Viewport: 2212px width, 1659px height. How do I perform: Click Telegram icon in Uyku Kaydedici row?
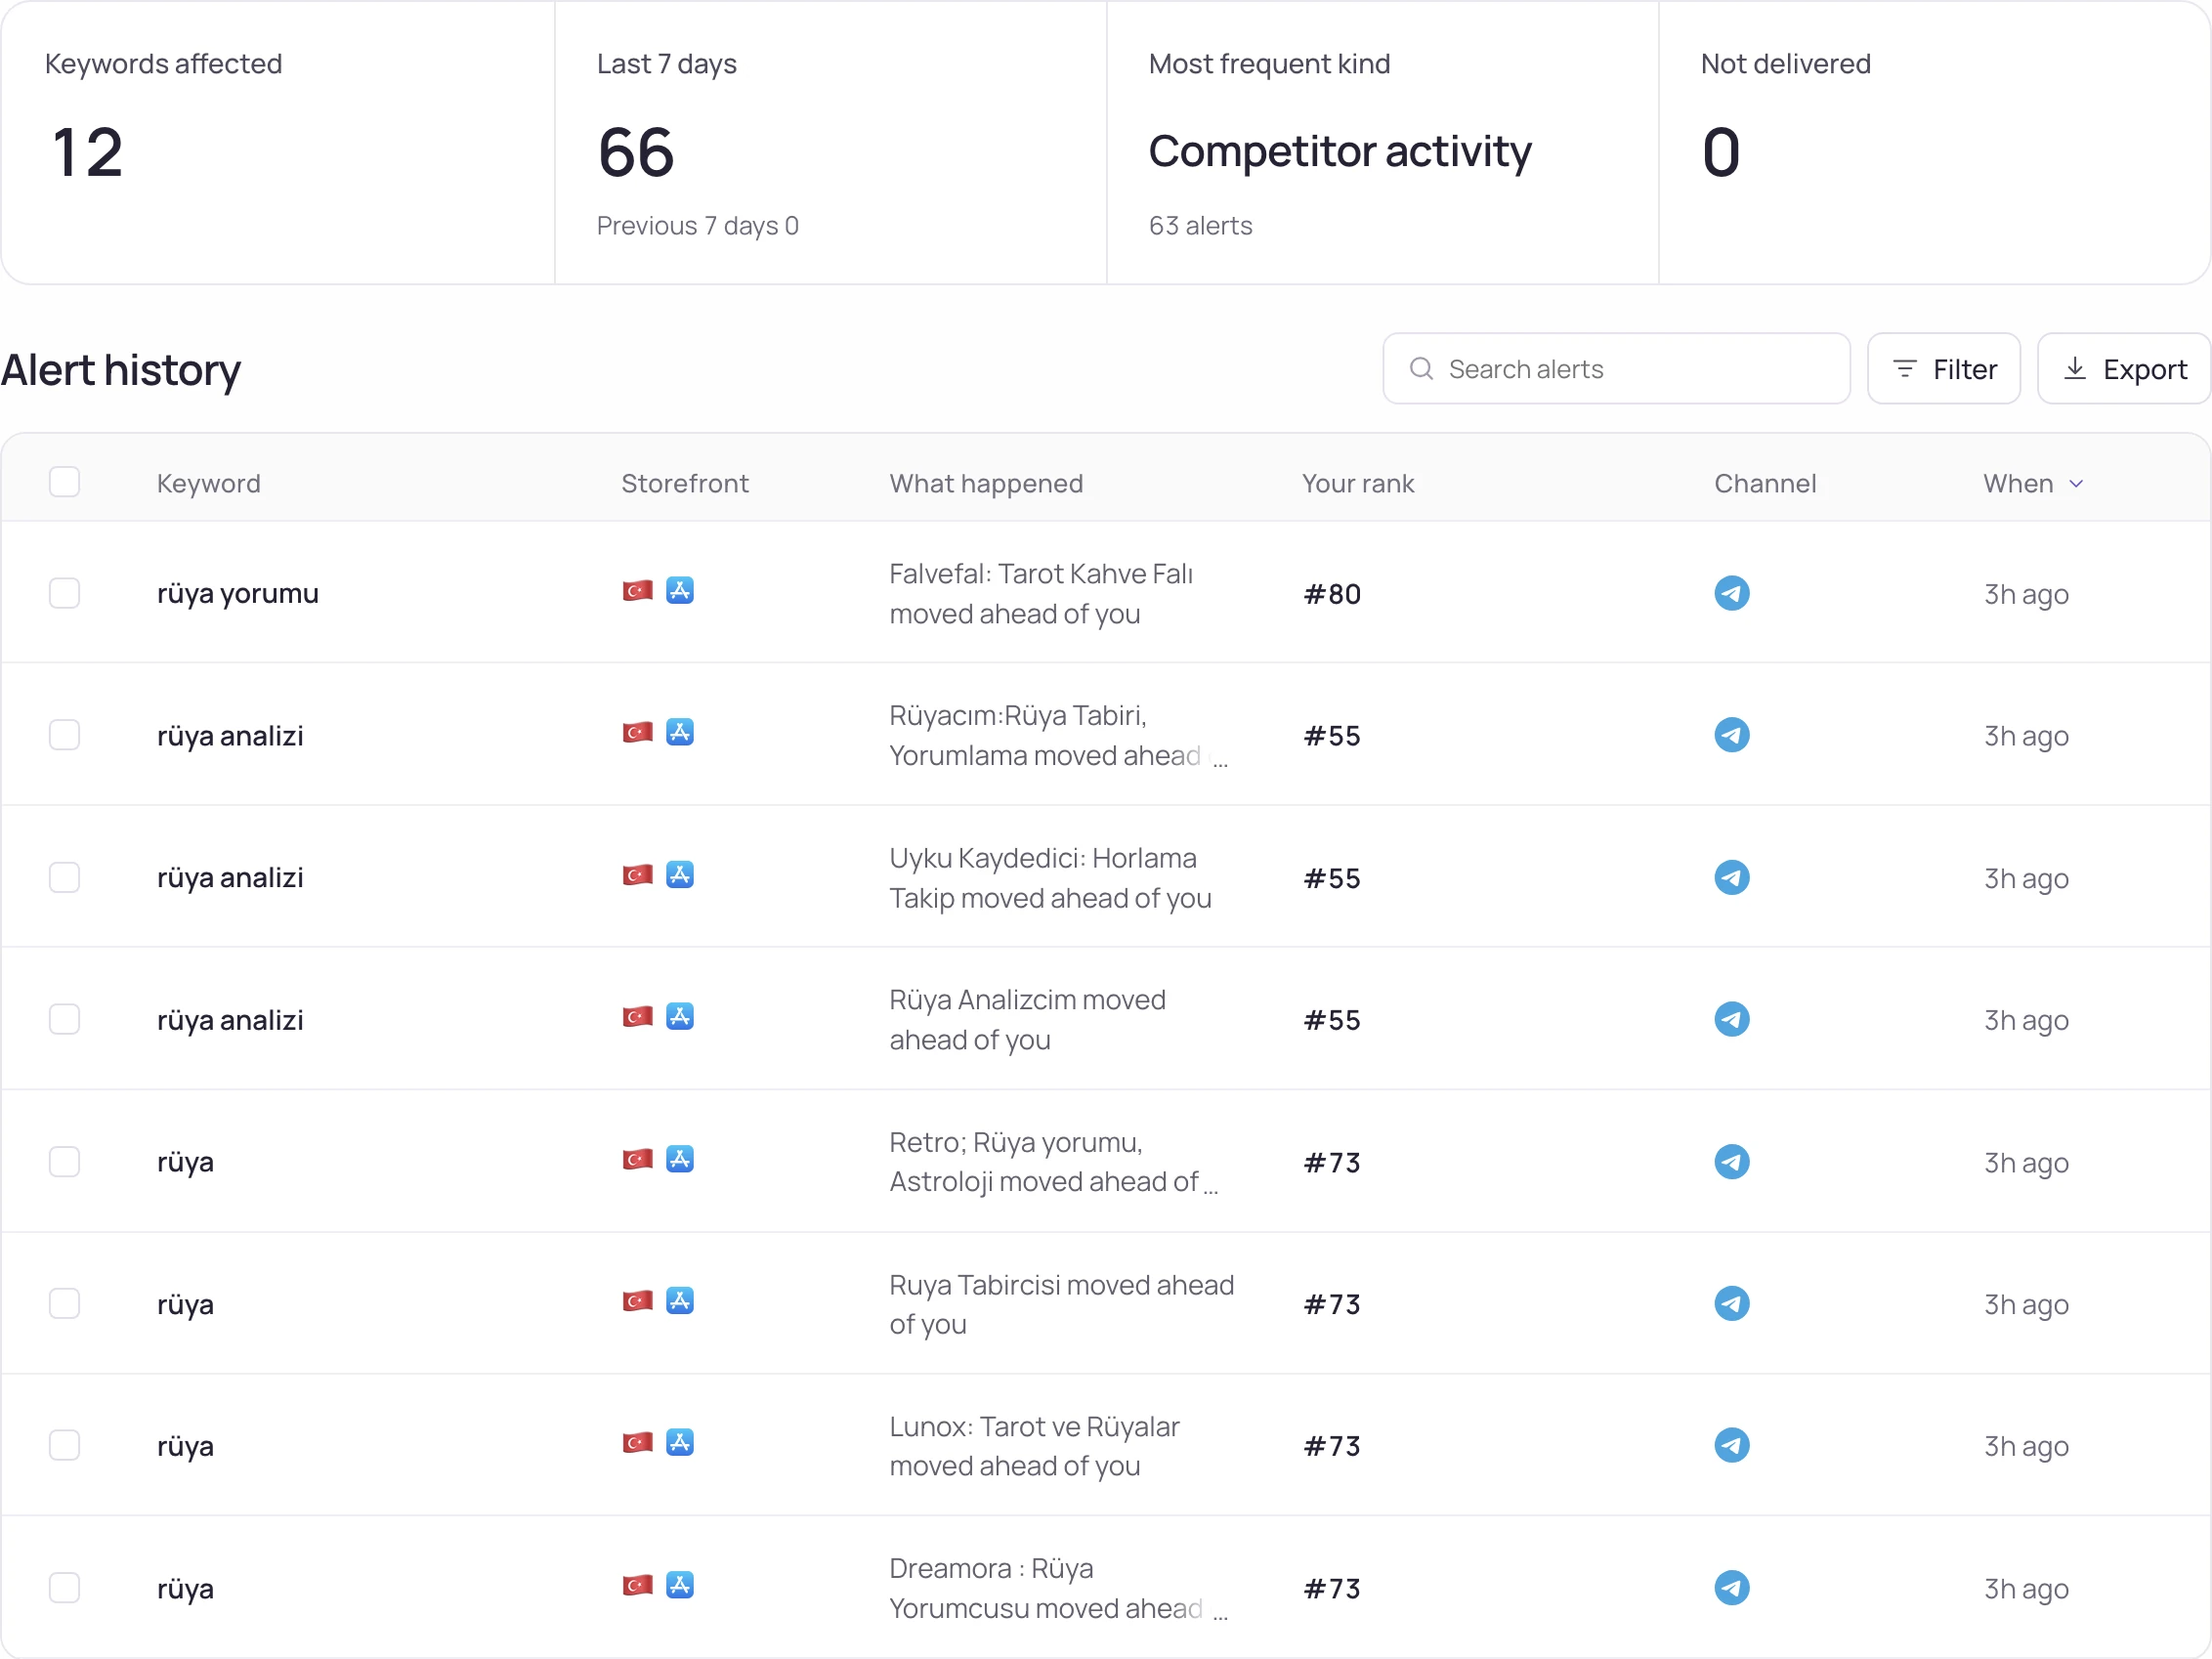(1732, 877)
